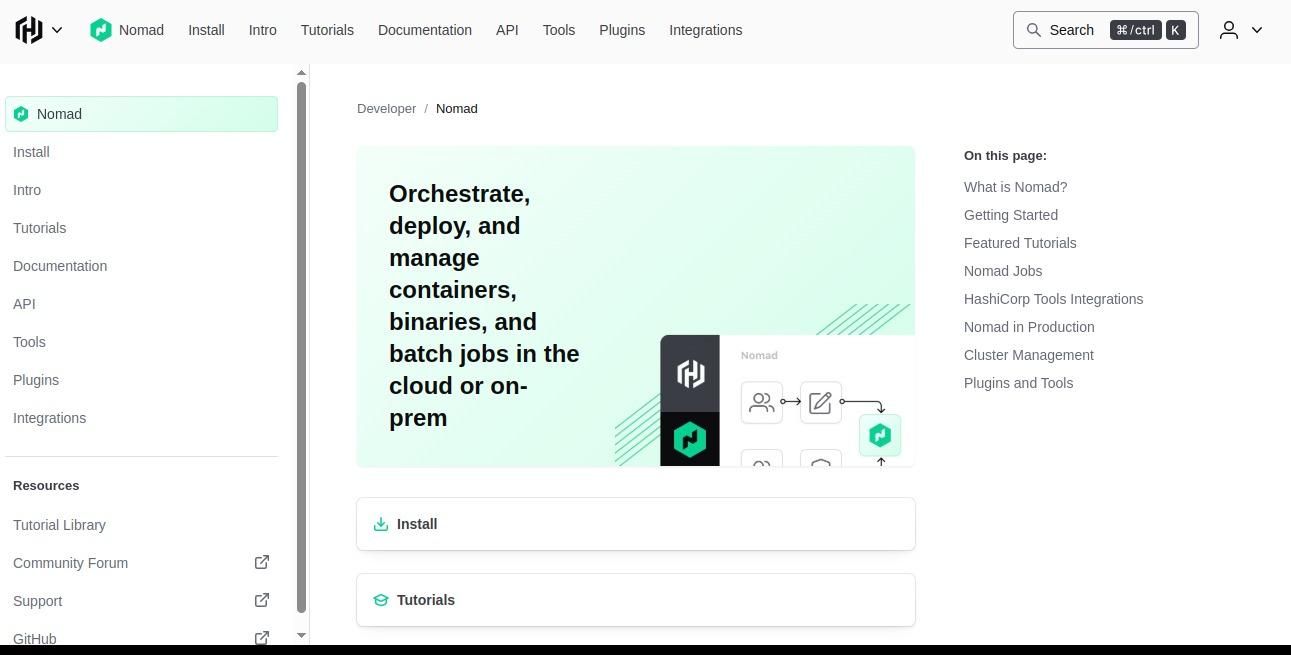Open the API top navigation item
The width and height of the screenshot is (1291, 655).
(507, 30)
